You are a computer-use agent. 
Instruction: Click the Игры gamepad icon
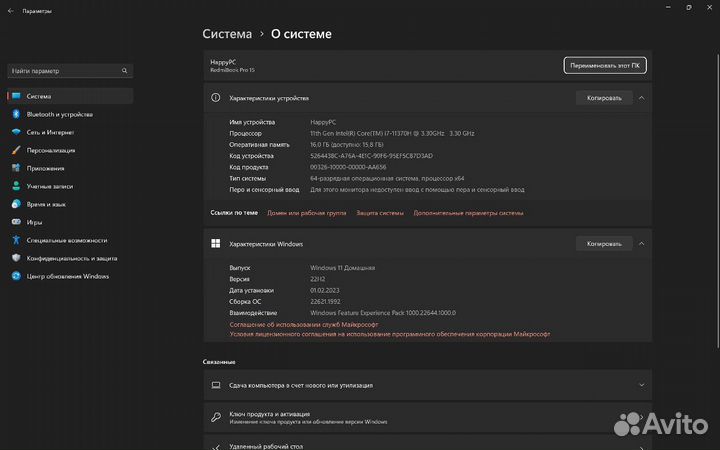[16, 222]
